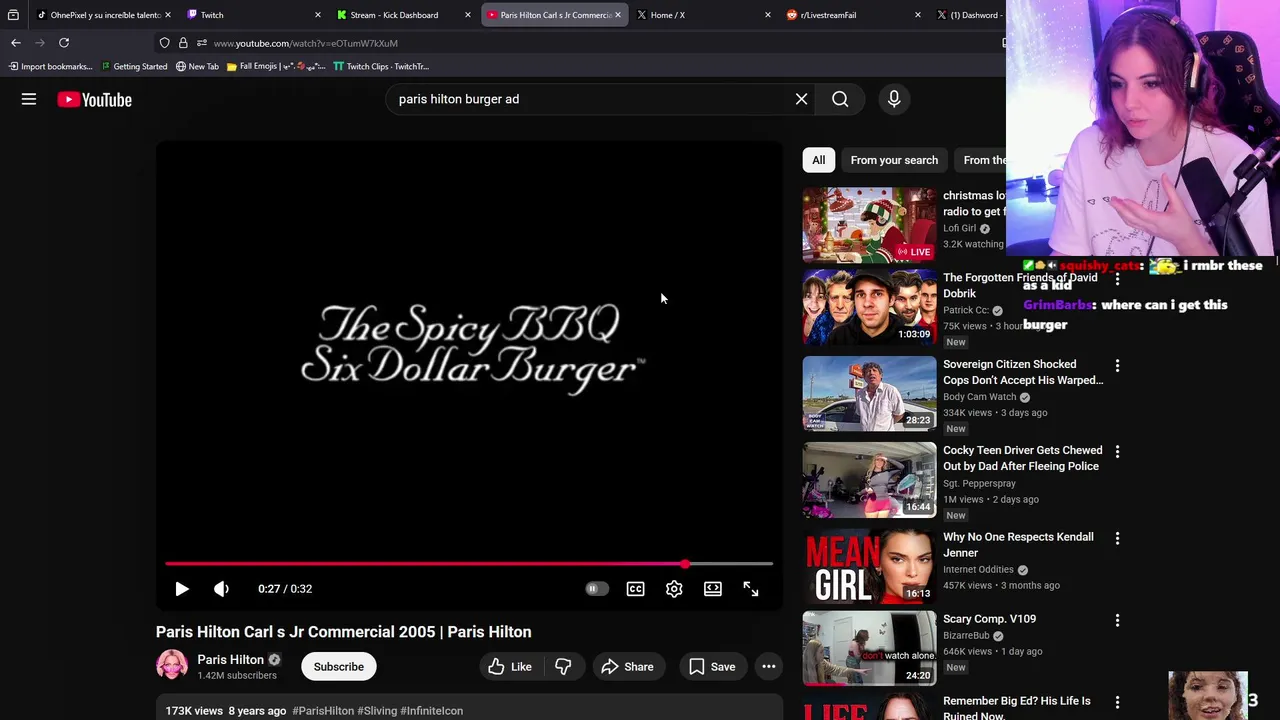This screenshot has width=1280, height=720.
Task: Seek on the red video progress bar
Action: pyautogui.click(x=469, y=564)
